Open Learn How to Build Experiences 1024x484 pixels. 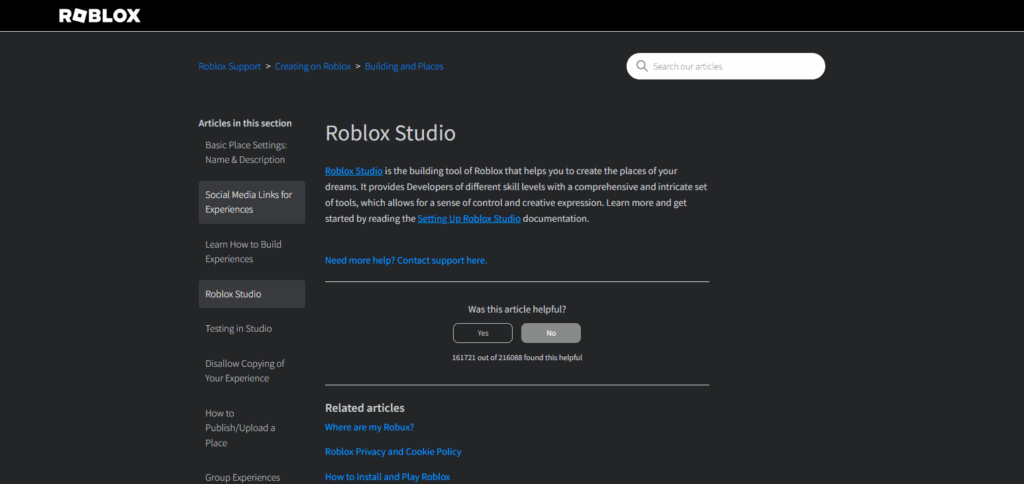click(244, 251)
